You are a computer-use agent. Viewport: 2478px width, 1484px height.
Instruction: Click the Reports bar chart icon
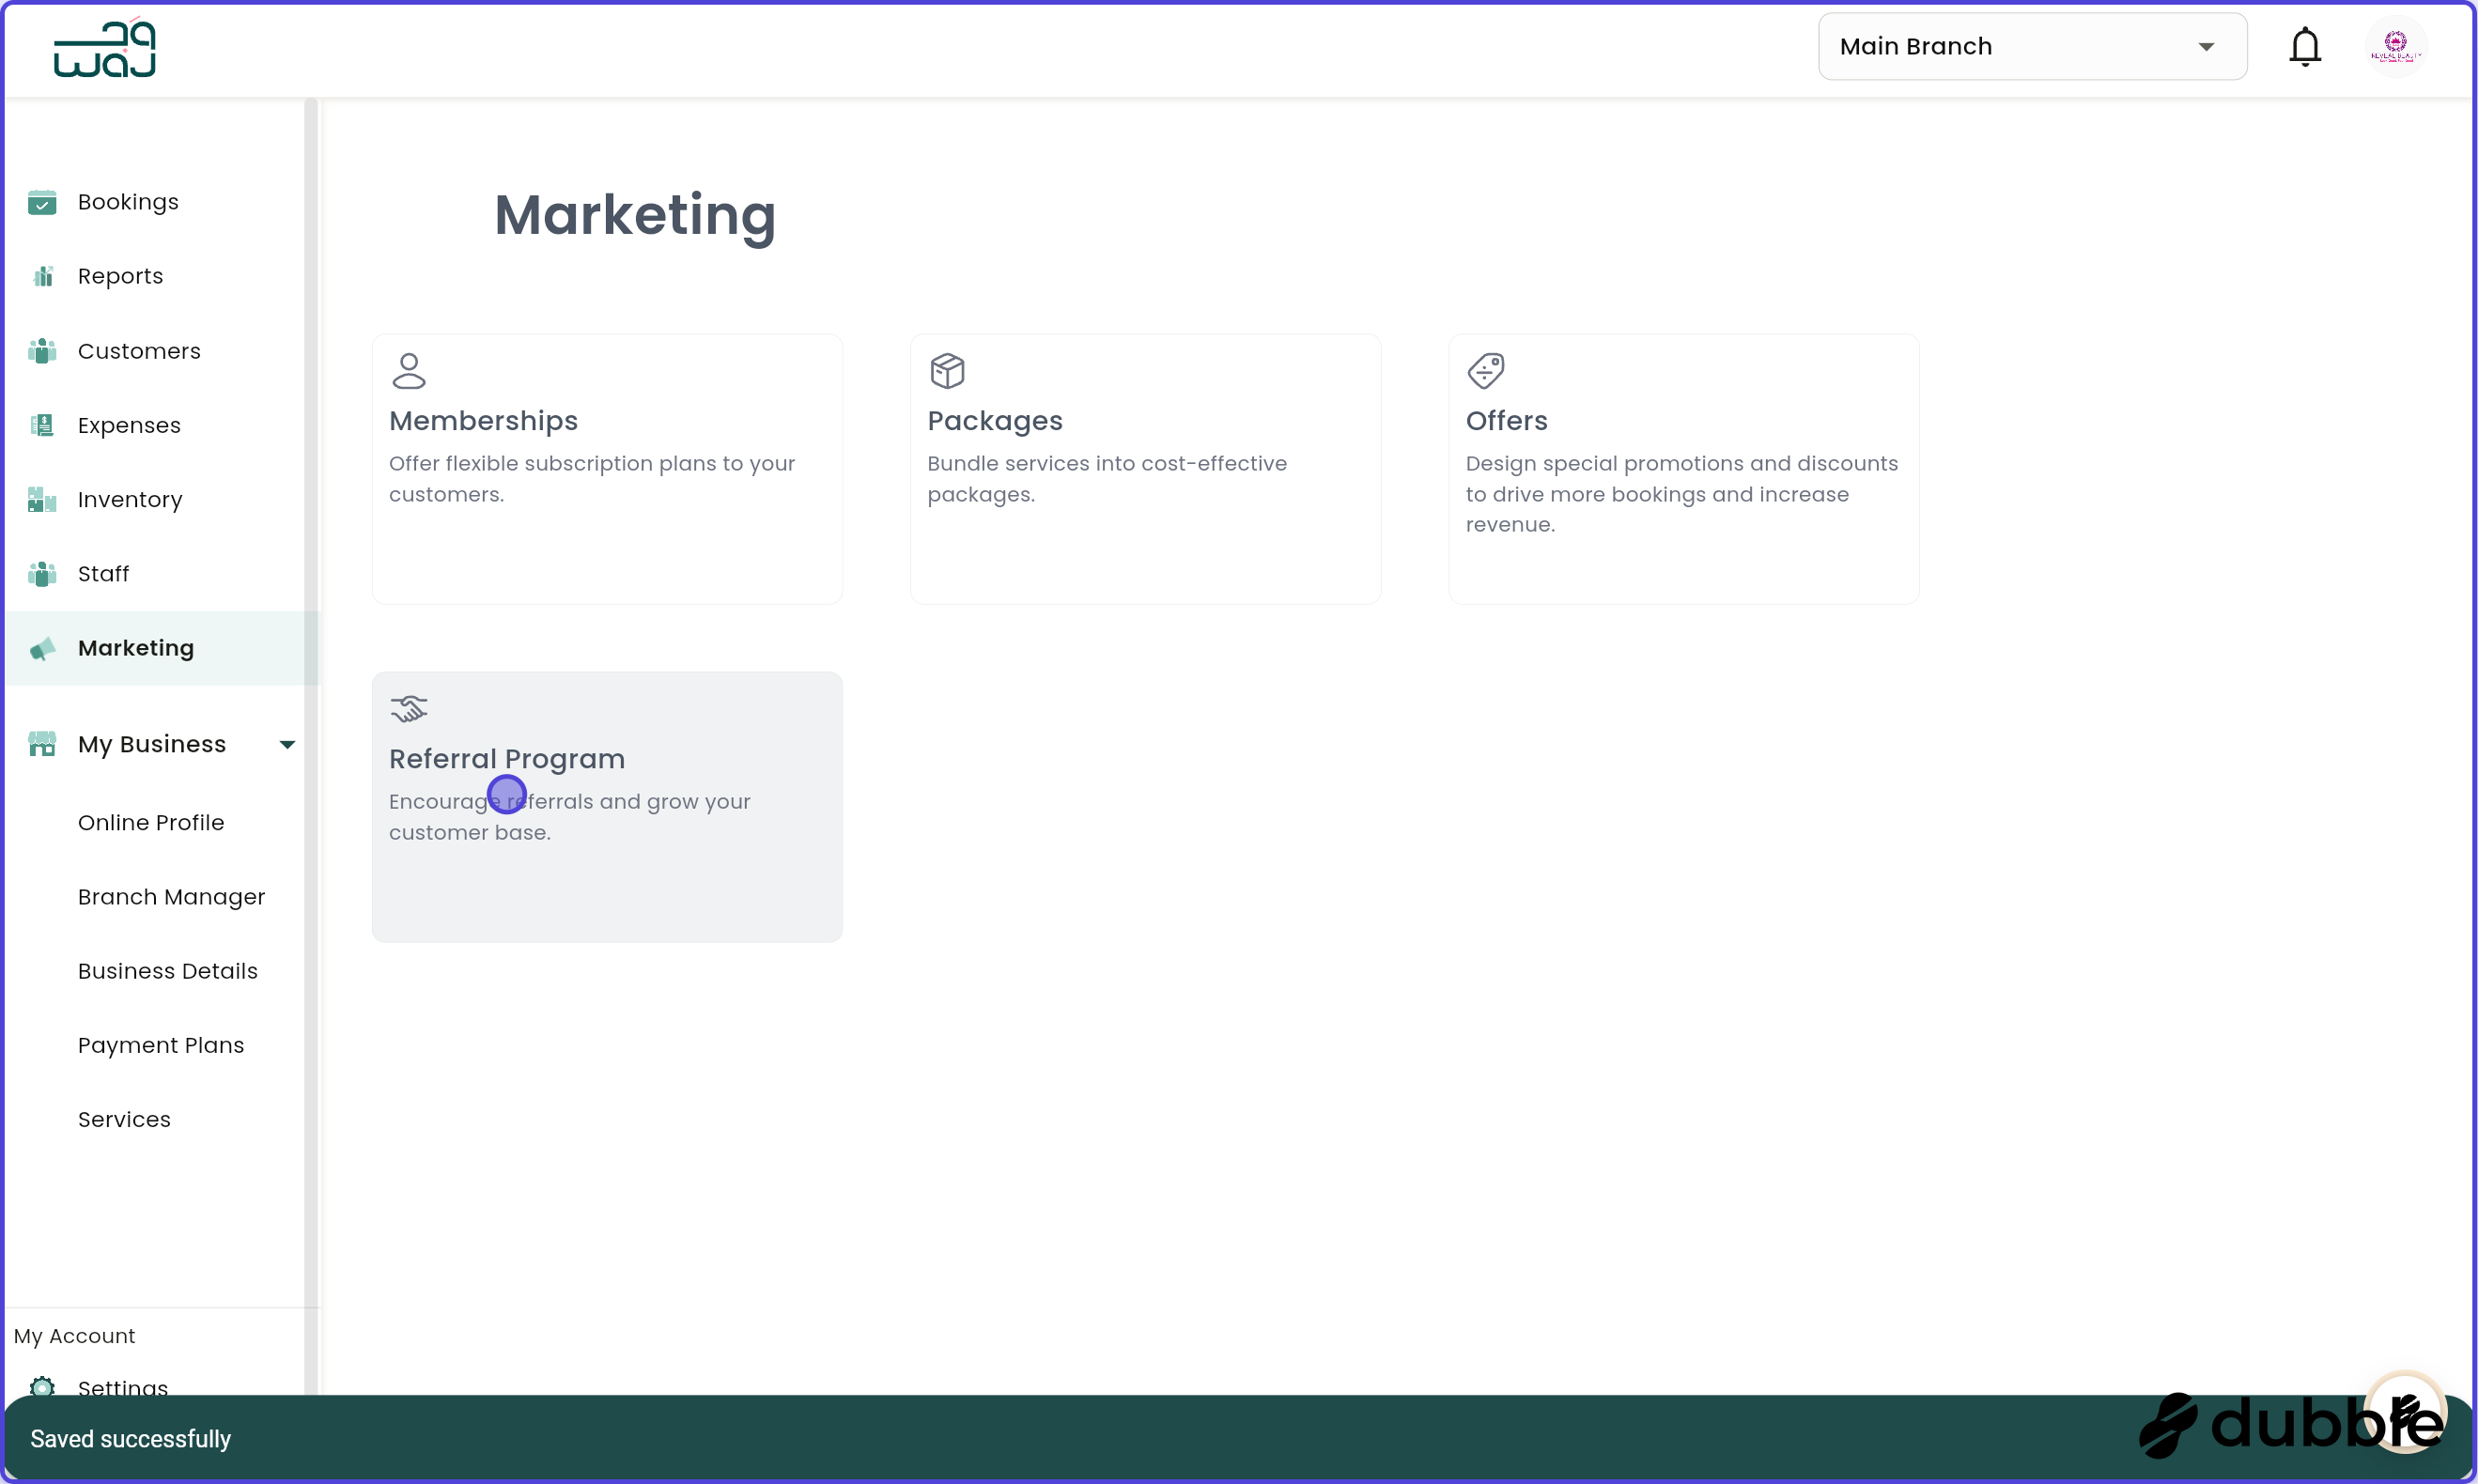[x=43, y=275]
